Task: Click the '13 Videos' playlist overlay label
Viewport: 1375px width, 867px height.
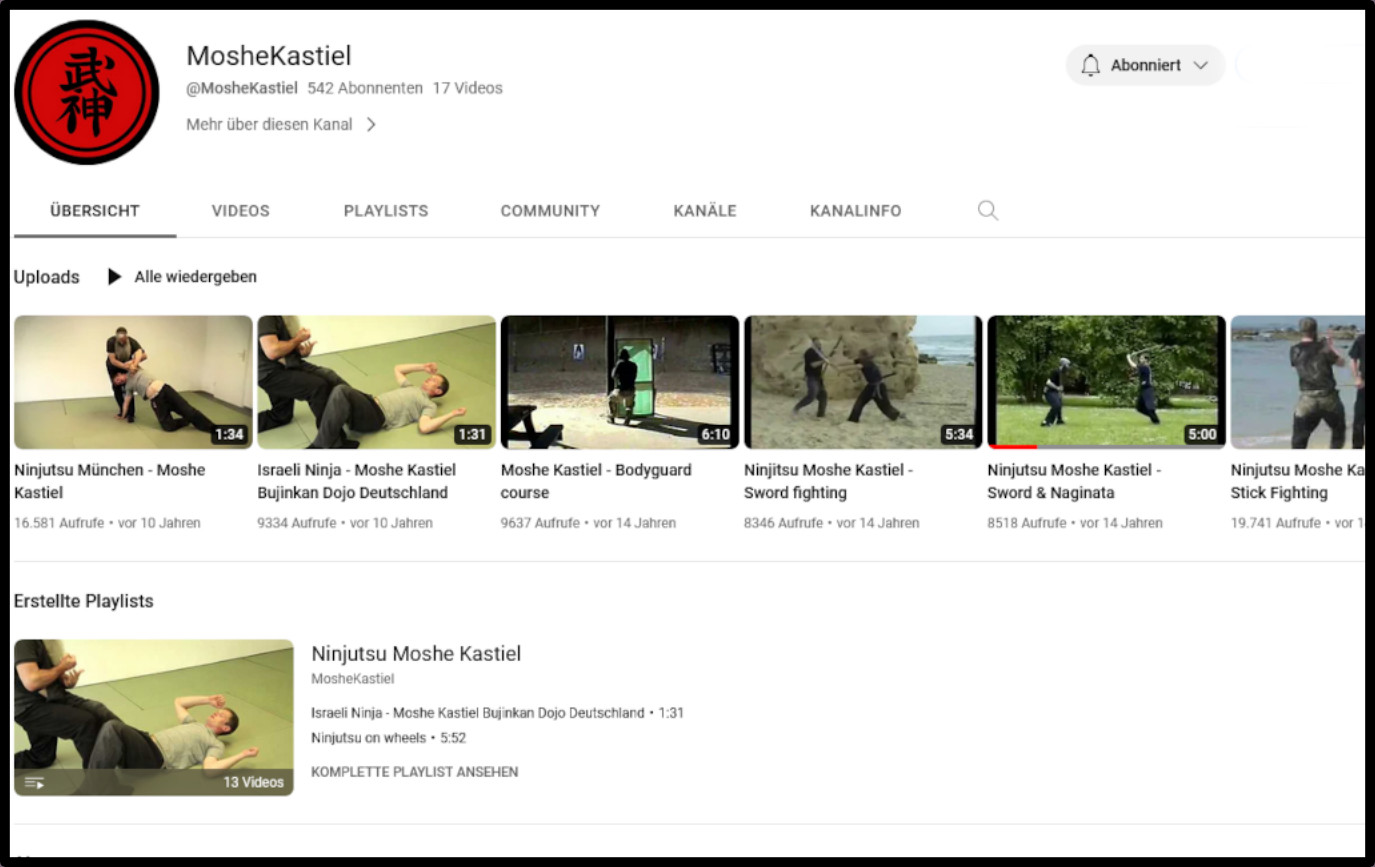Action: [254, 782]
